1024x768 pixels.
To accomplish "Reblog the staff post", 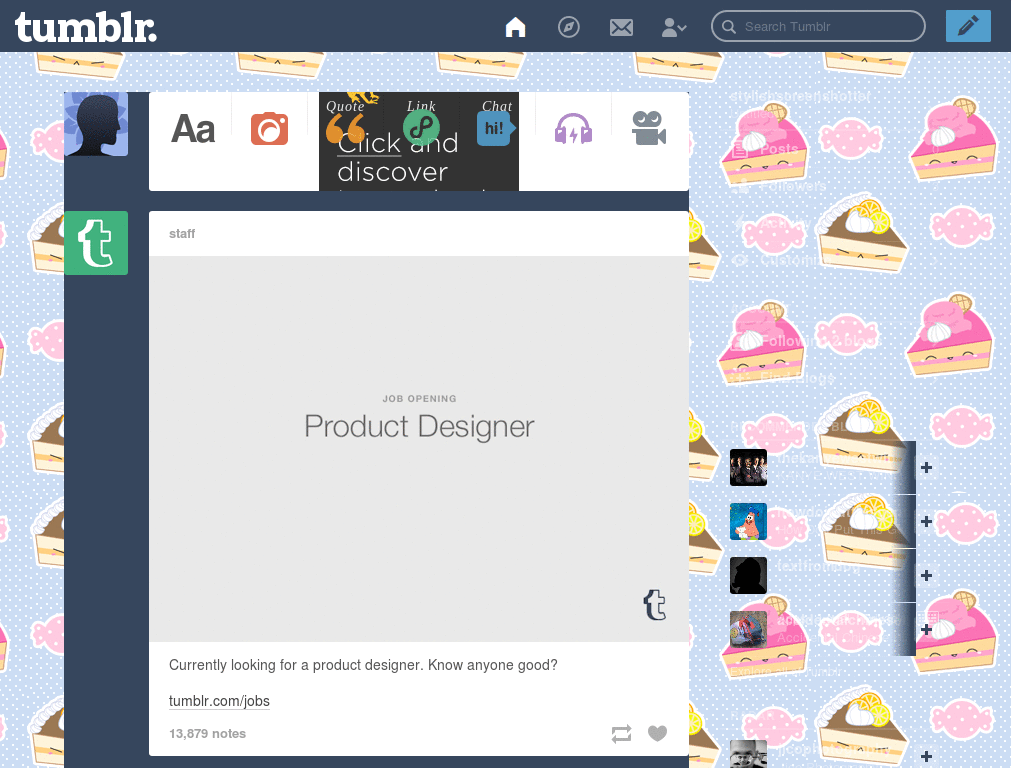I will pyautogui.click(x=621, y=733).
